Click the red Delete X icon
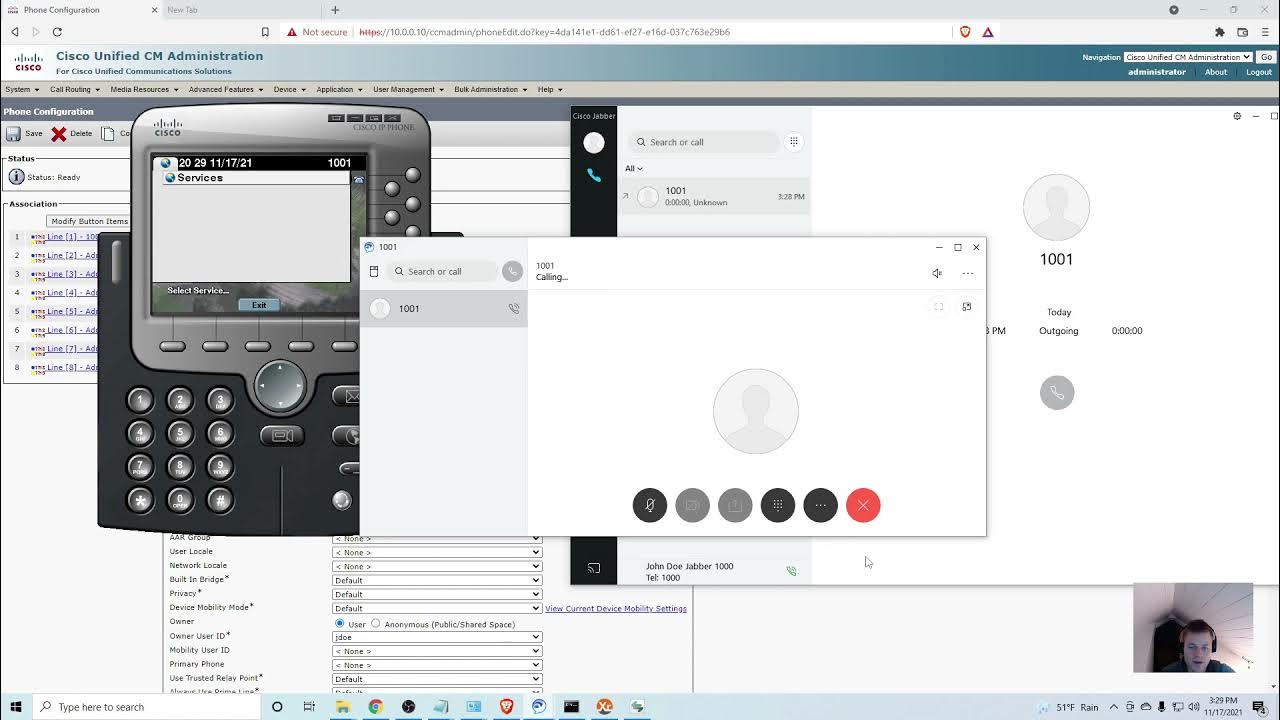 click(x=59, y=133)
